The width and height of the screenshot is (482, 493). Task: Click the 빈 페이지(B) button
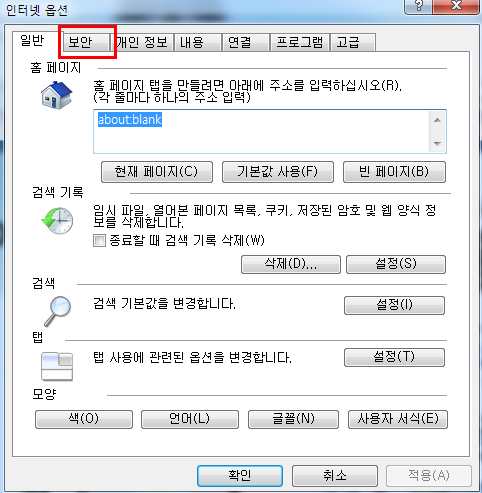tap(394, 172)
